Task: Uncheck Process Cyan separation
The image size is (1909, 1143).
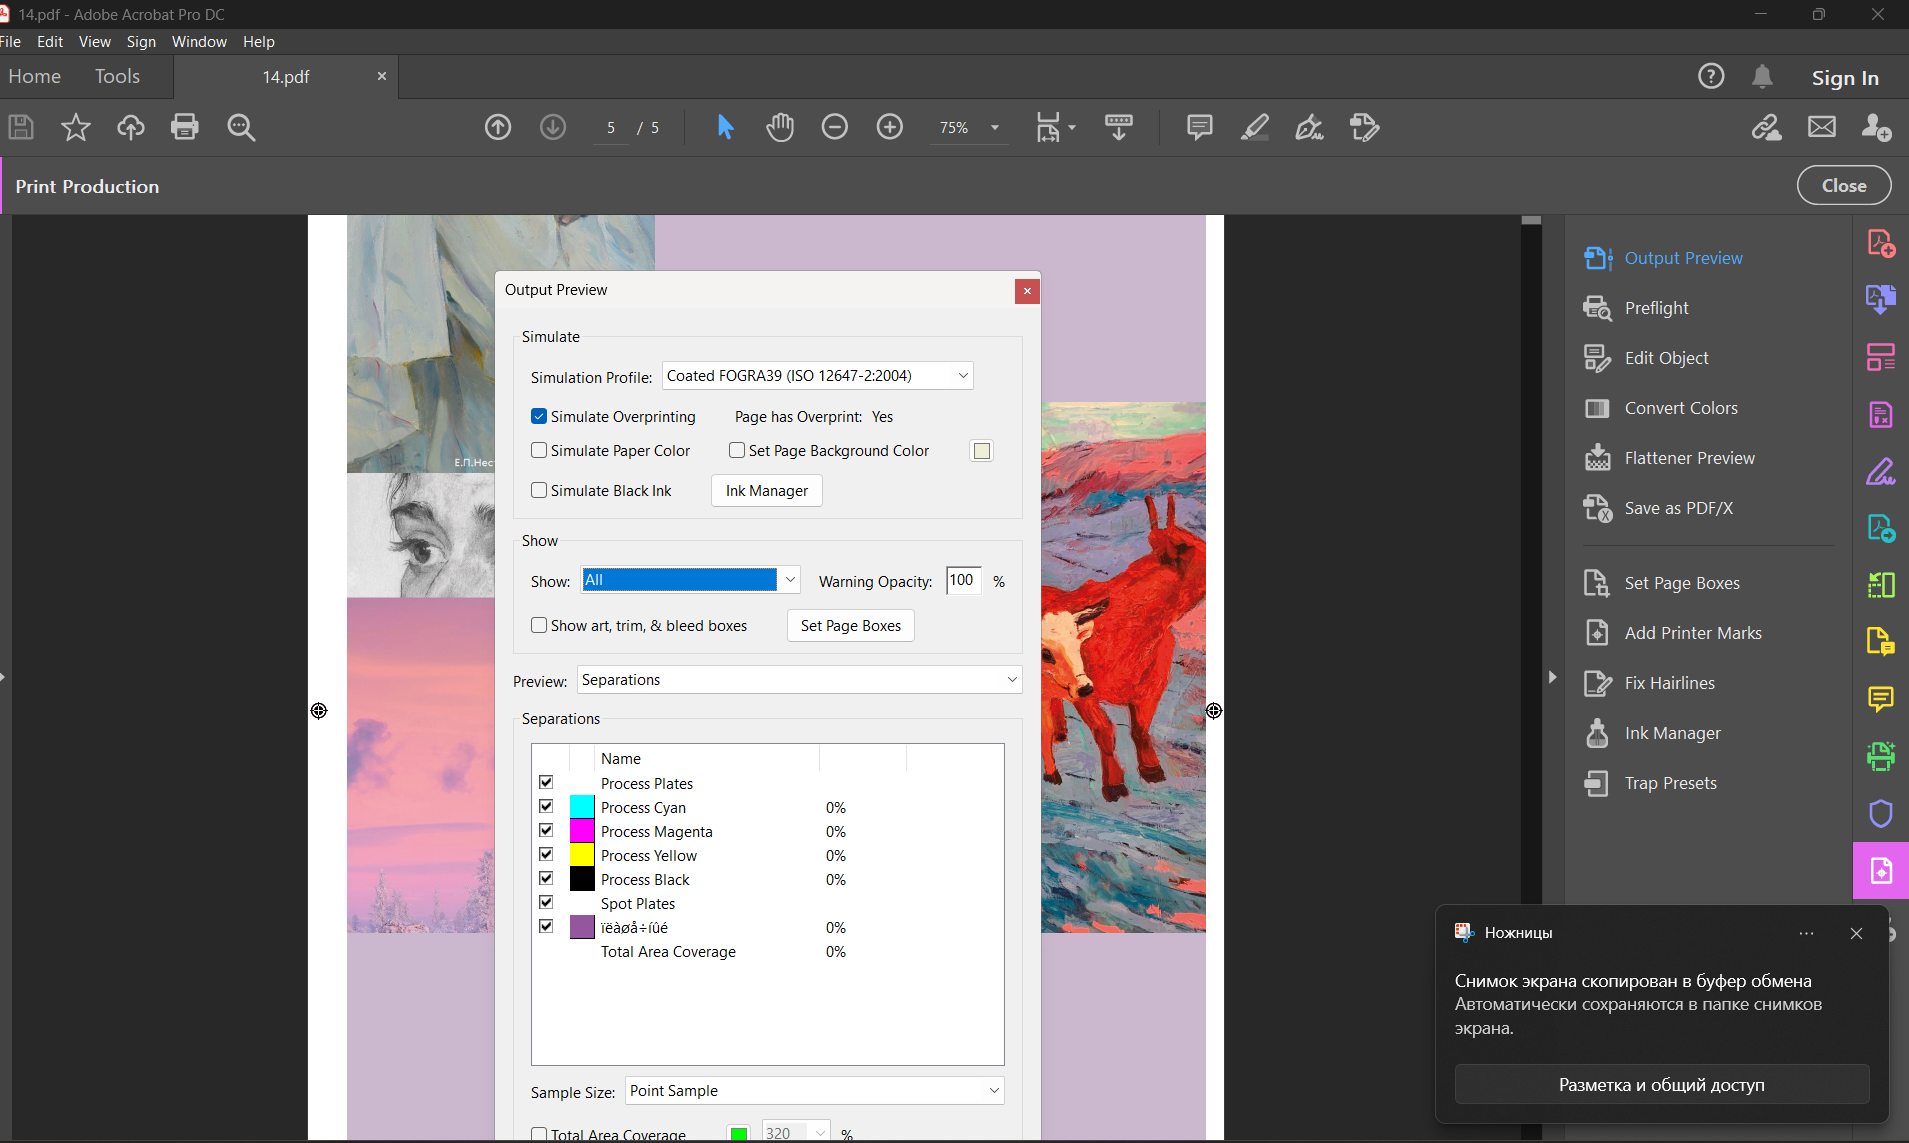Action: (x=546, y=806)
